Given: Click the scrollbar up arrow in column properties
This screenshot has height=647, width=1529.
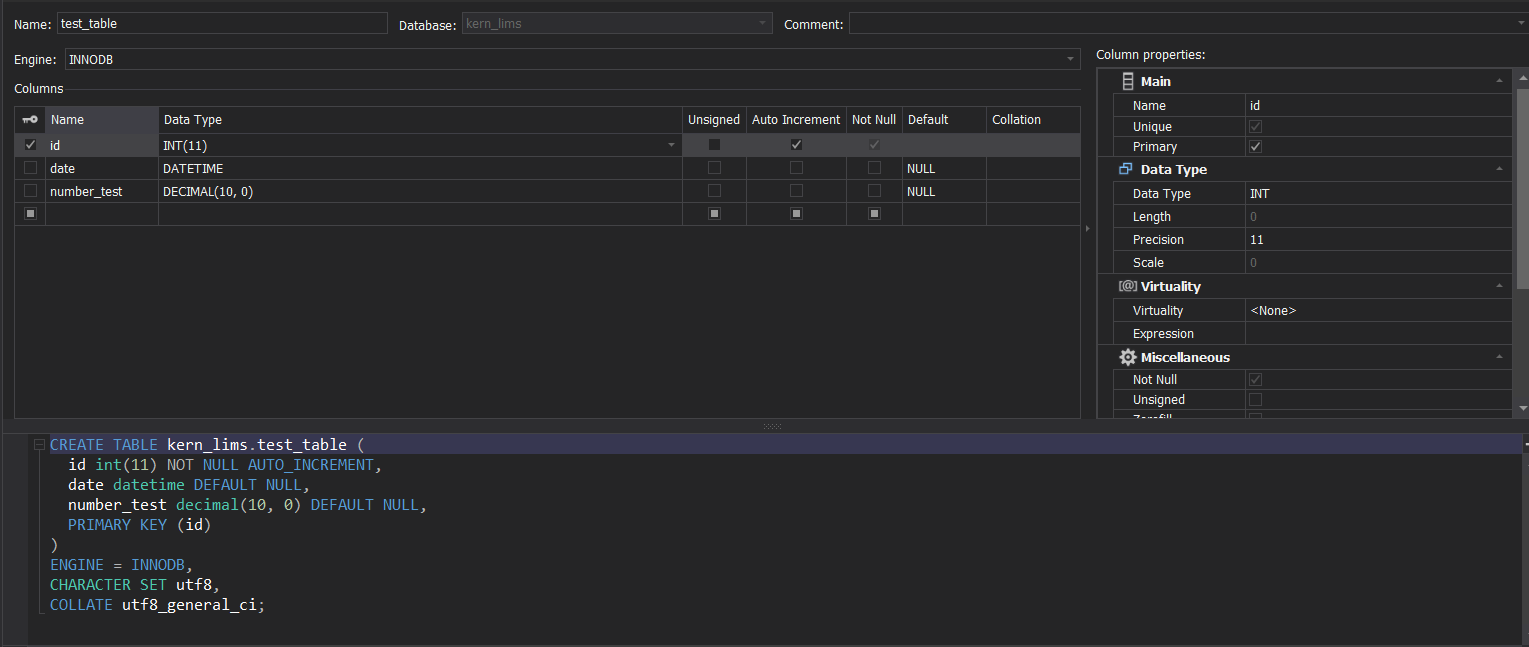Looking at the screenshot, I should (1521, 78).
